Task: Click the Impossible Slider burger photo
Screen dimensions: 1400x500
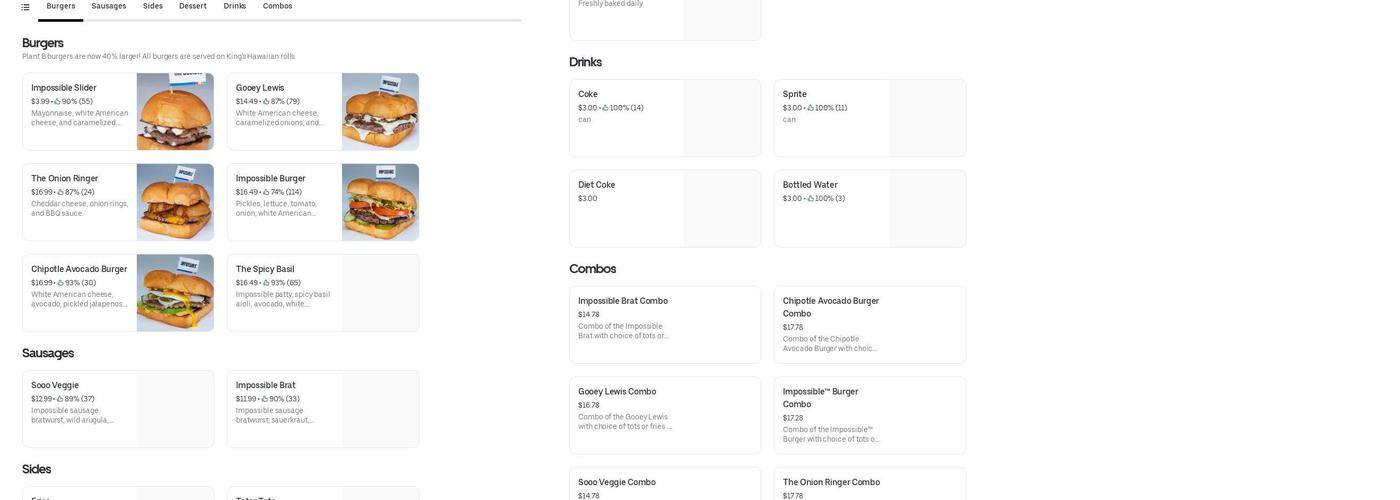Action: point(175,112)
